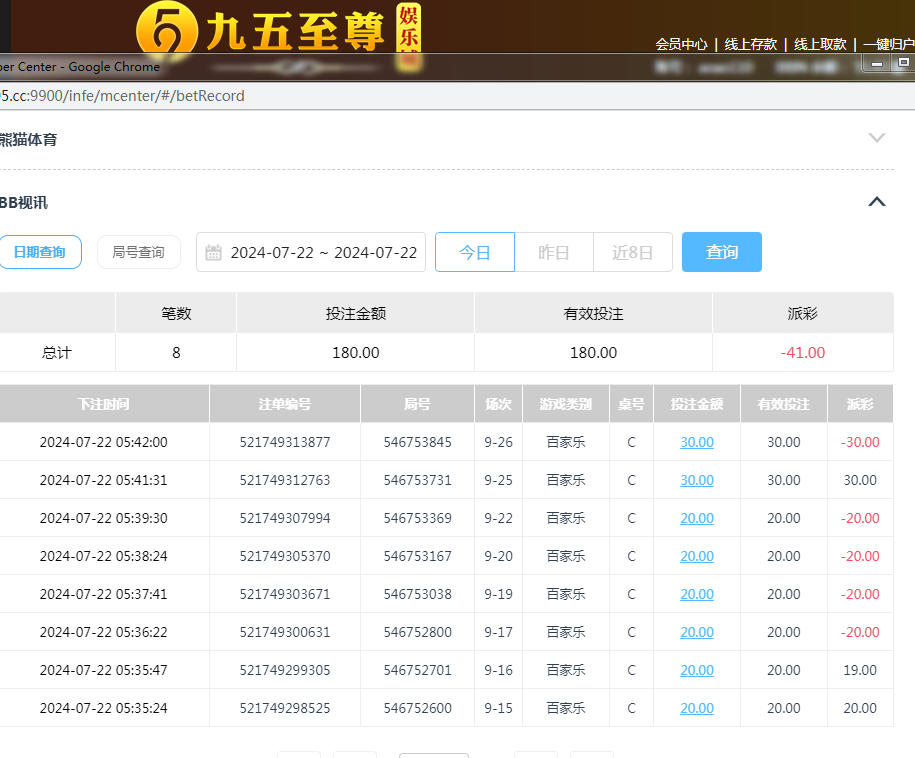915x758 pixels.
Task: Expand the 熊猫体育 section chevron
Action: coord(877,138)
